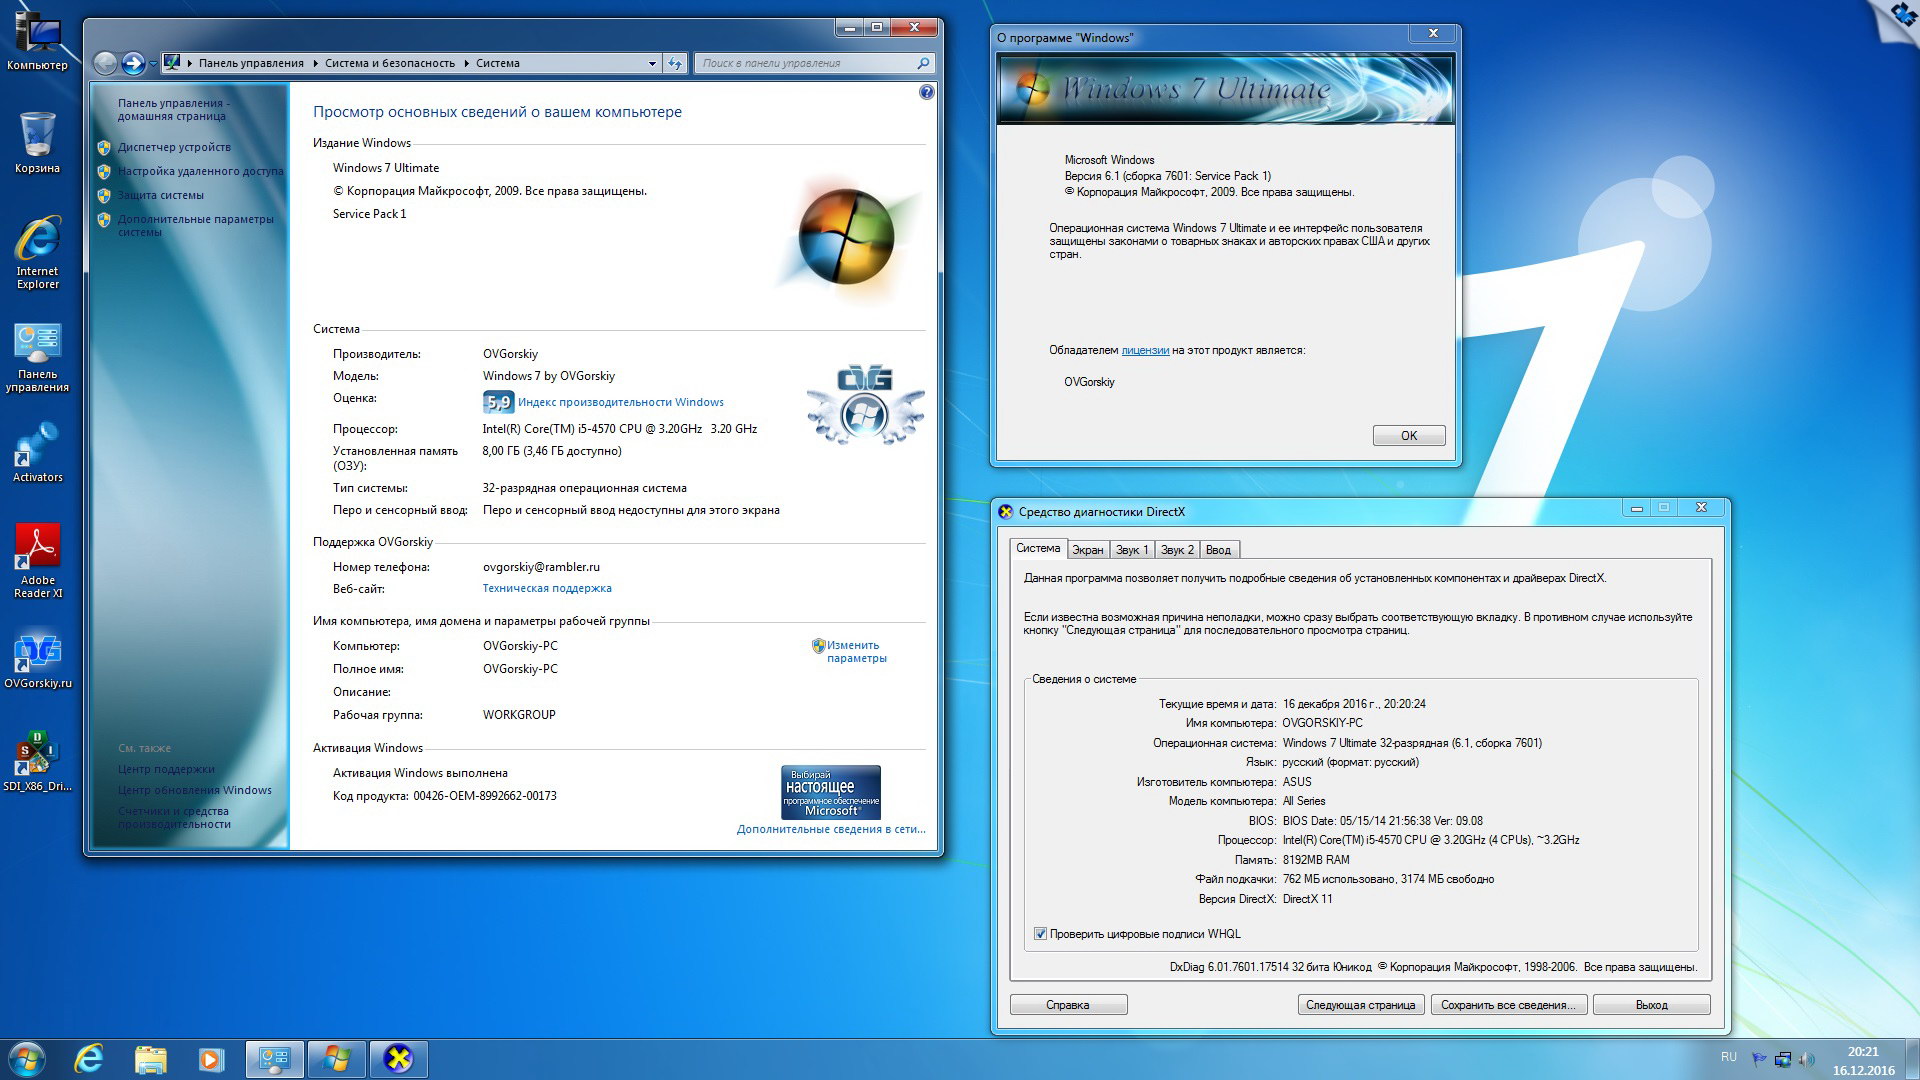Expand arrow after Система и безопасность breadcrumb
The height and width of the screenshot is (1080, 1920).
[465, 63]
